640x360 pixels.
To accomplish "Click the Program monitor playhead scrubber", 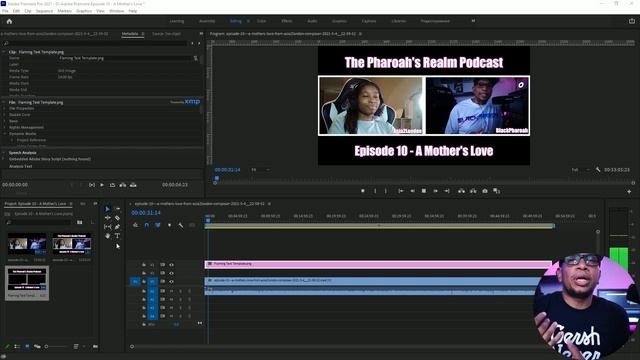I will (x=217, y=178).
